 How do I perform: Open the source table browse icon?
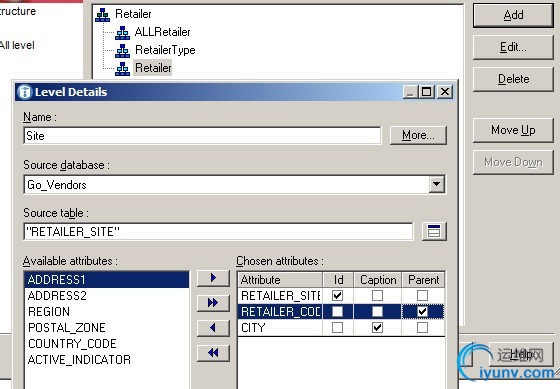point(434,231)
